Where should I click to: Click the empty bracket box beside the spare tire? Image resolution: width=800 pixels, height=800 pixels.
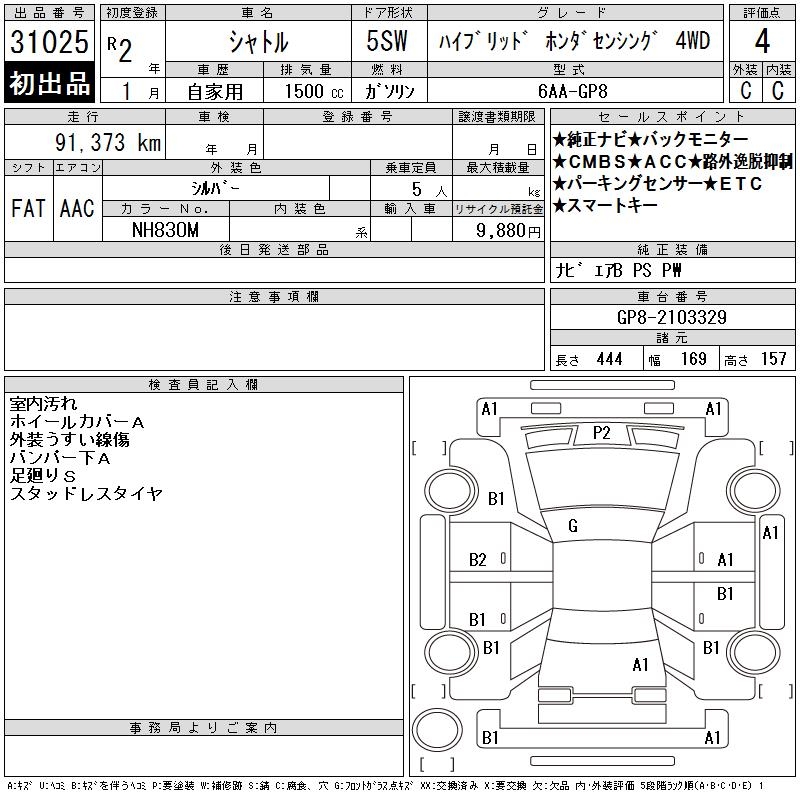pos(437,764)
